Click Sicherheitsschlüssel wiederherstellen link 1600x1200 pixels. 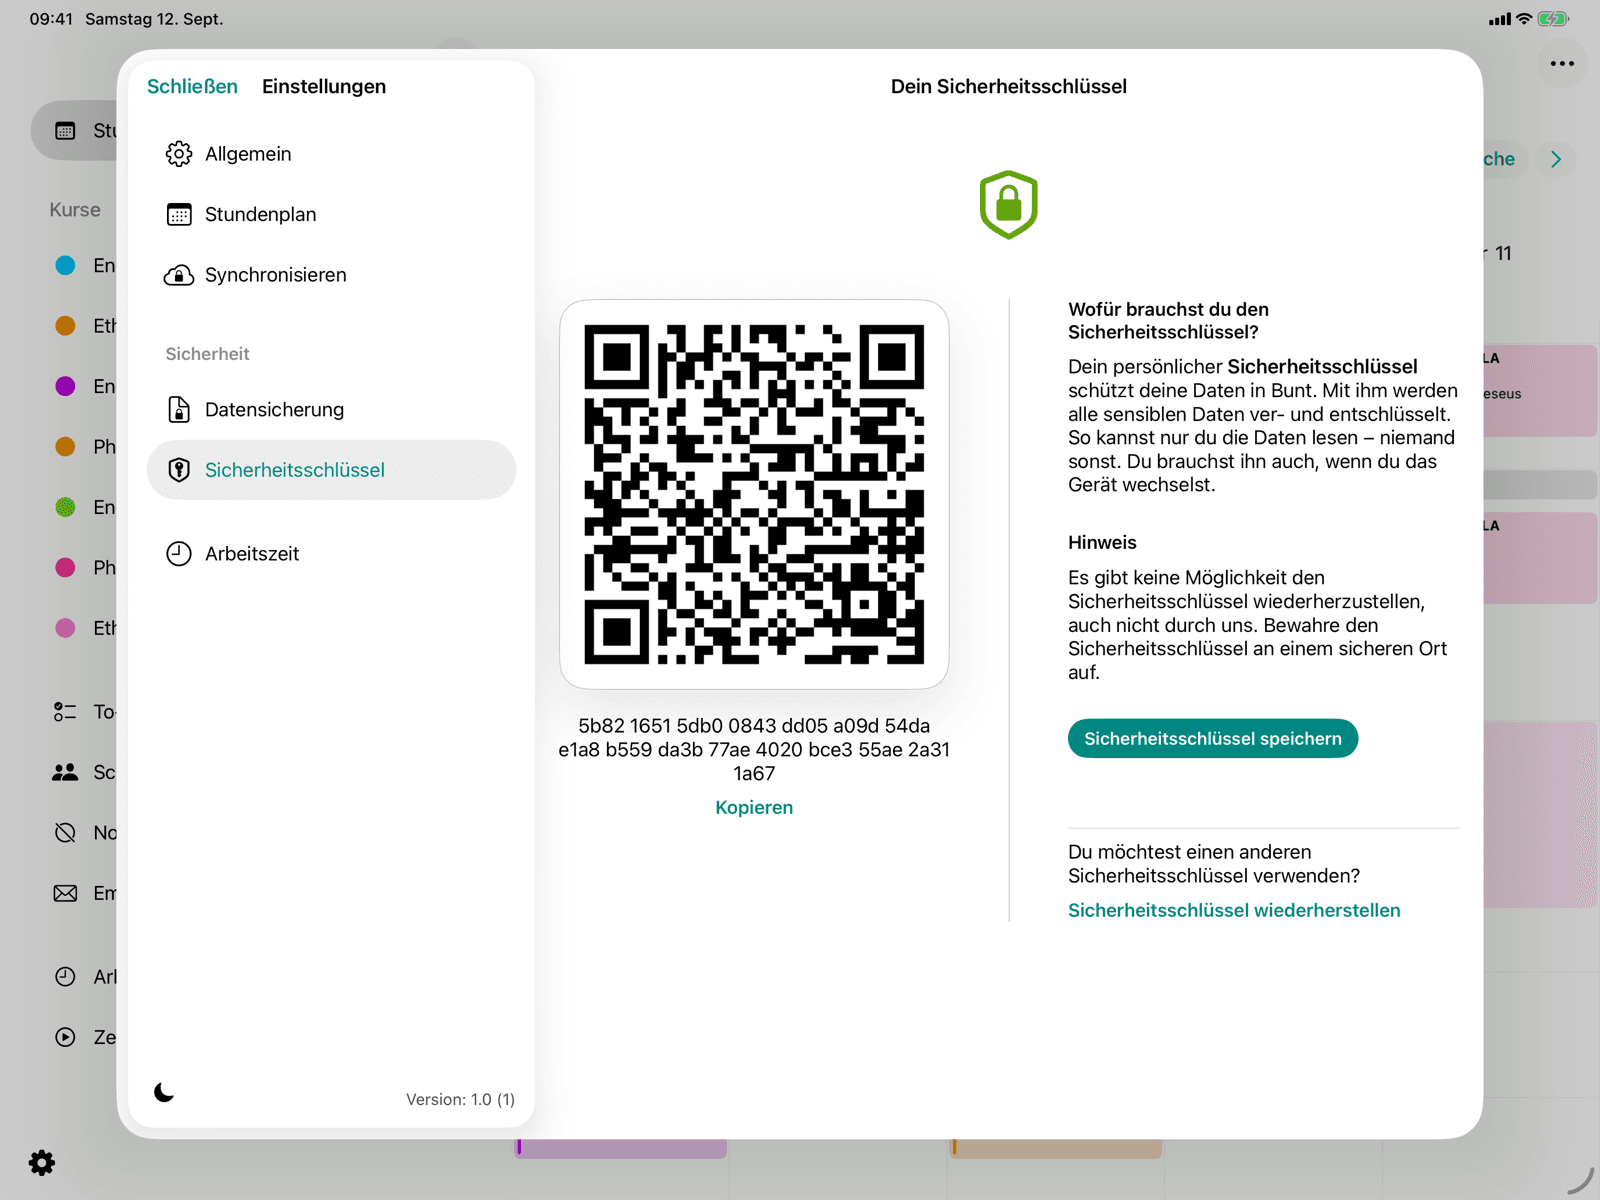(x=1234, y=911)
